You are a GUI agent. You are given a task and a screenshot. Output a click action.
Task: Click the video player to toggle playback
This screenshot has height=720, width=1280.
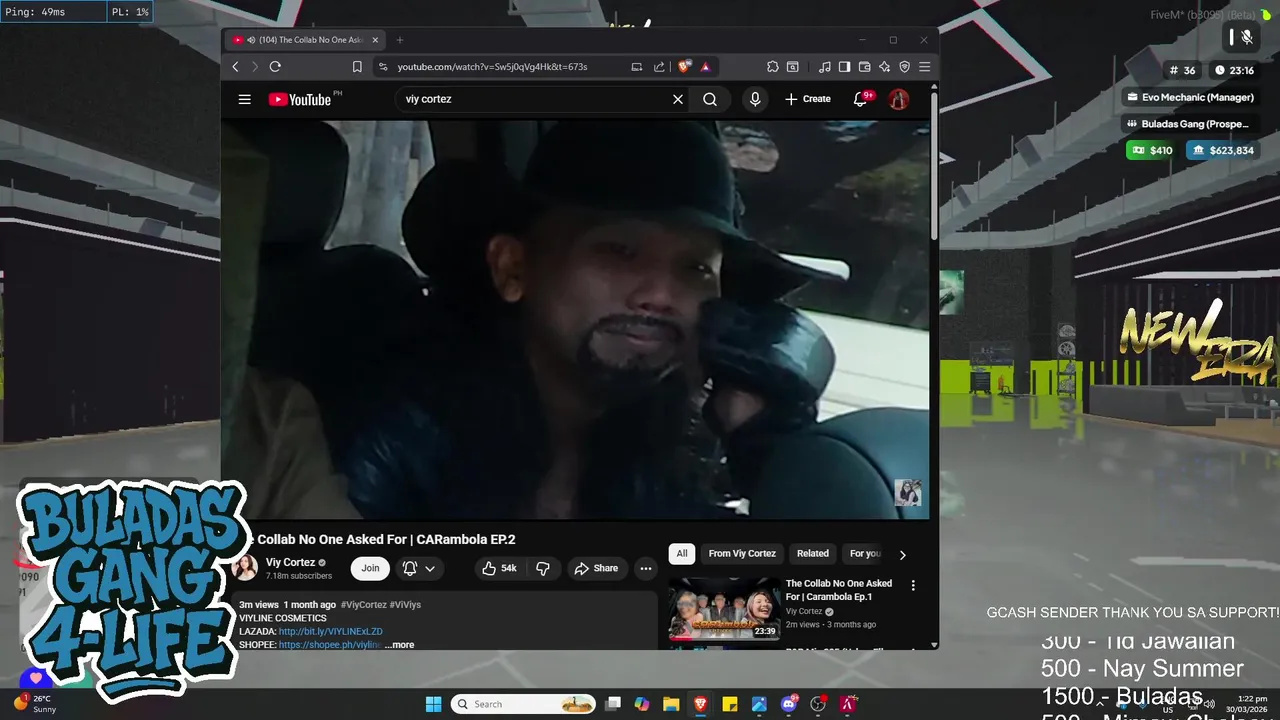pyautogui.click(x=575, y=320)
